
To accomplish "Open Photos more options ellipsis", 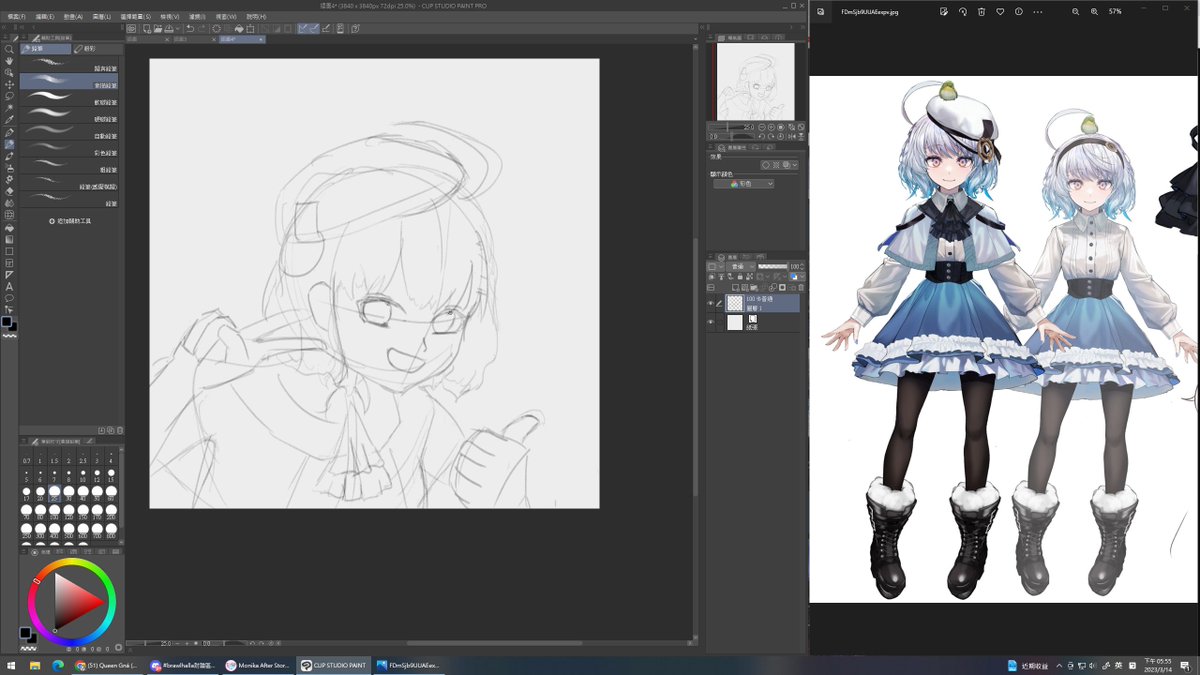I will (x=1038, y=11).
